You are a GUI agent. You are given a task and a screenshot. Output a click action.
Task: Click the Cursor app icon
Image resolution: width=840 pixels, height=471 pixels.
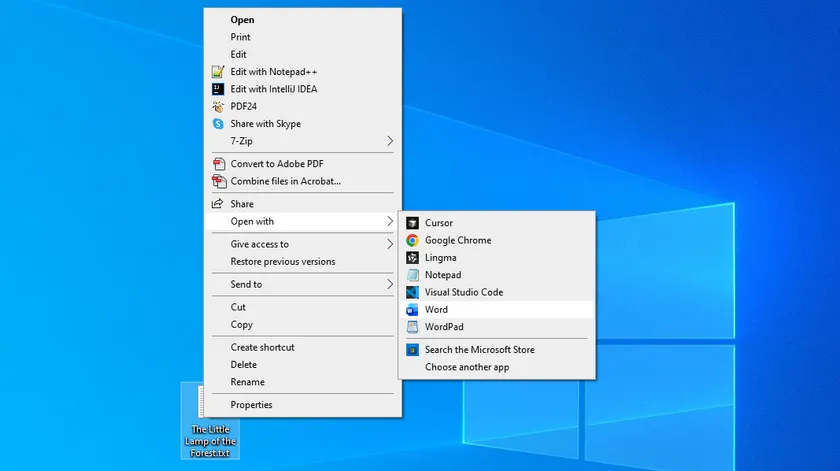coord(412,223)
